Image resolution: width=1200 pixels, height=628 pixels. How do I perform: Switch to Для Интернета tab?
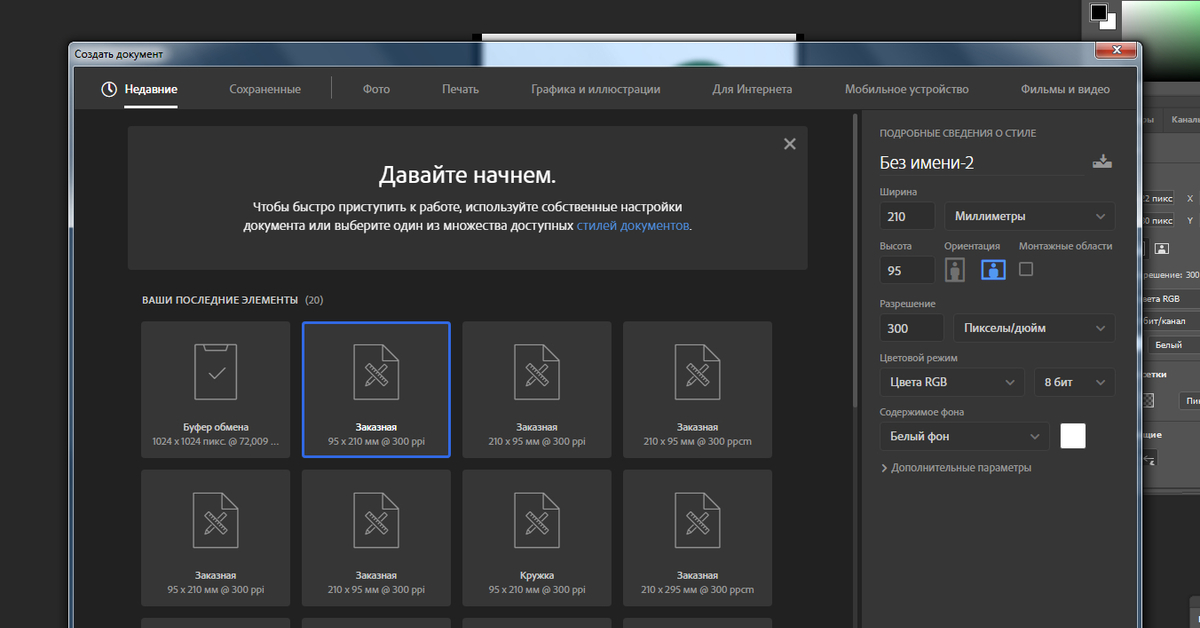coord(752,89)
